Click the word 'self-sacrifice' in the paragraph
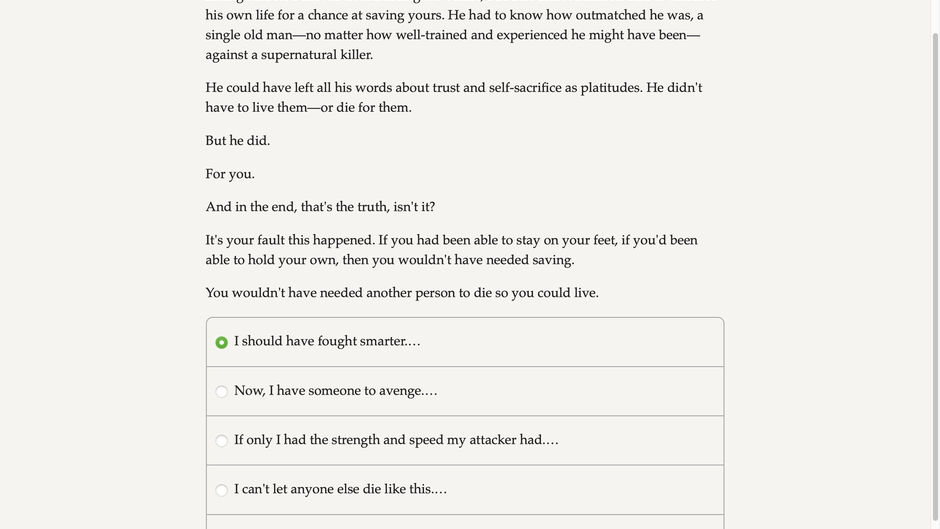The height and width of the screenshot is (529, 940). pyautogui.click(x=525, y=88)
